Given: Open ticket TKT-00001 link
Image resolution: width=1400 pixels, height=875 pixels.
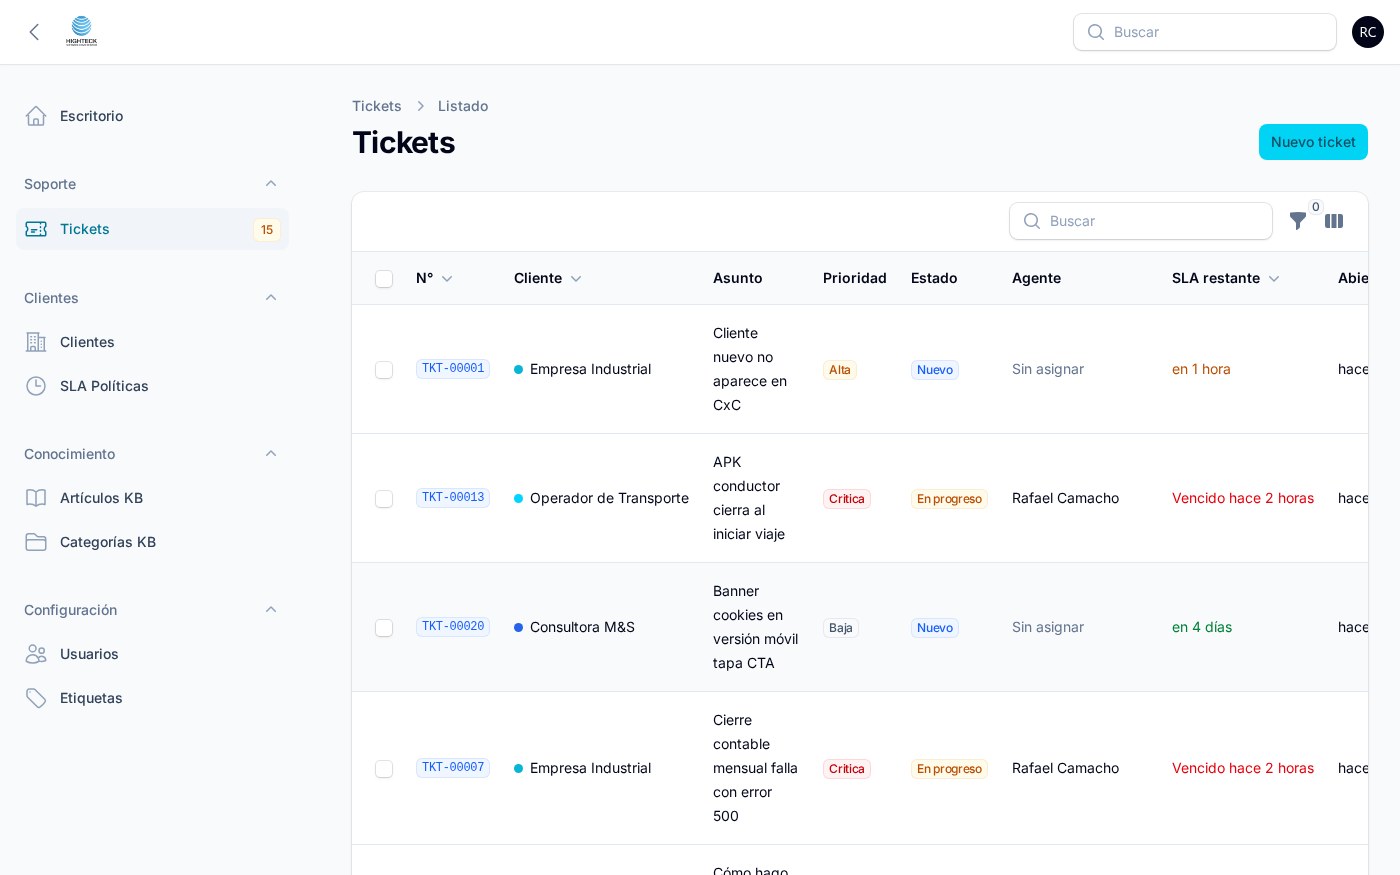Looking at the screenshot, I should point(453,369).
